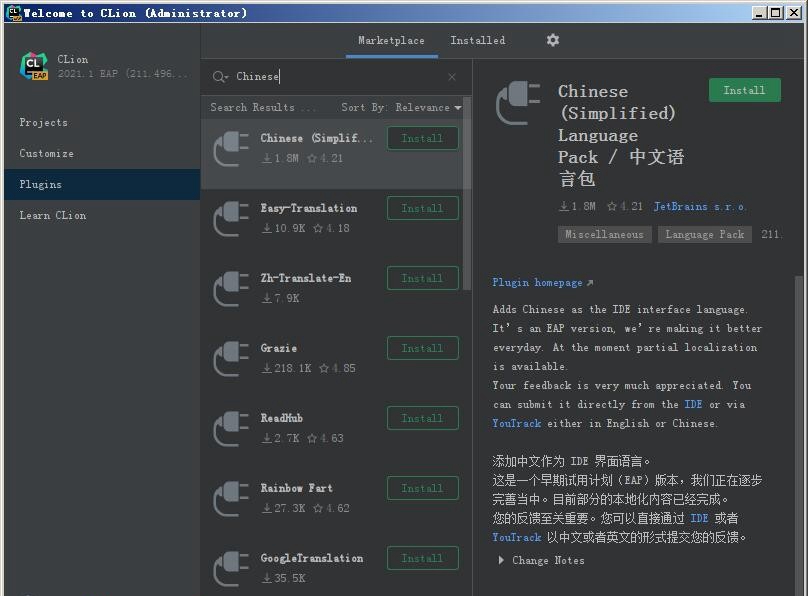808x596 pixels.
Task: Click the CLion EAP logo
Action: pyautogui.click(x=34, y=66)
